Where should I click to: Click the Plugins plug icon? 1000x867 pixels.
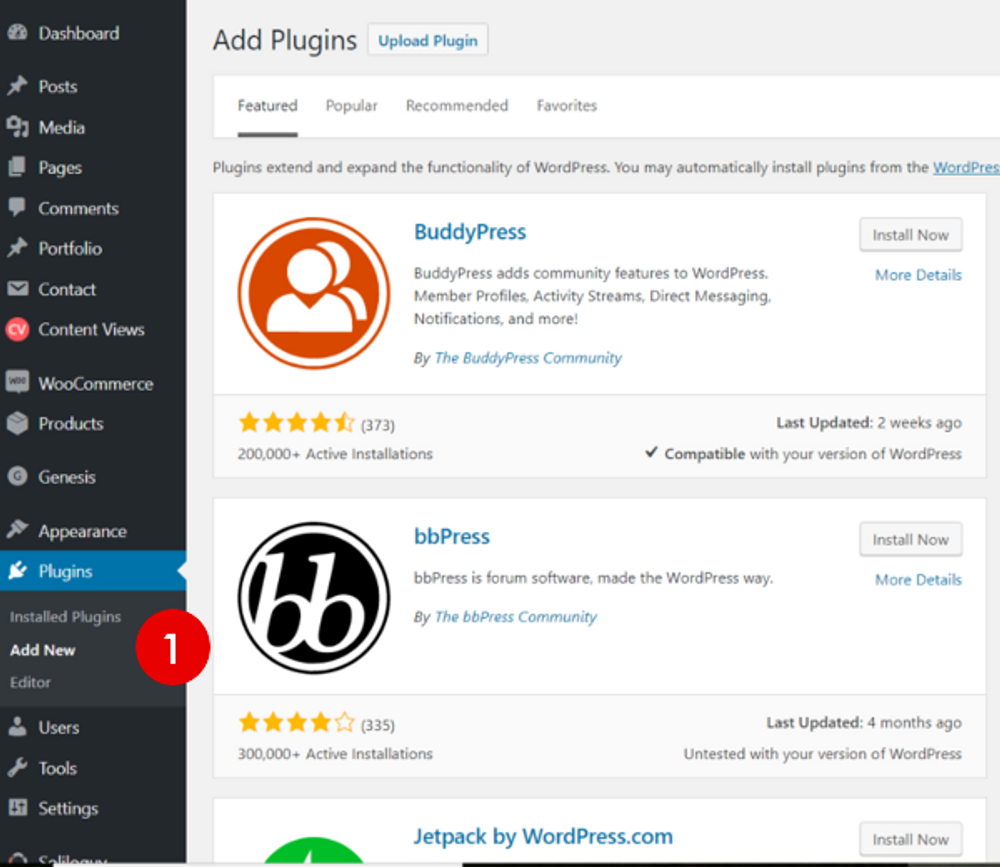(x=18, y=570)
